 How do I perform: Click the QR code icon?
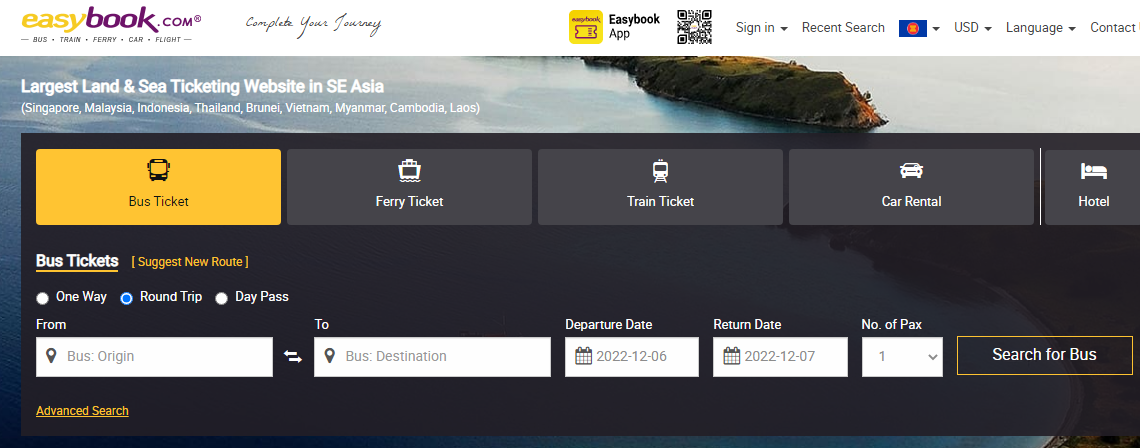coord(694,27)
